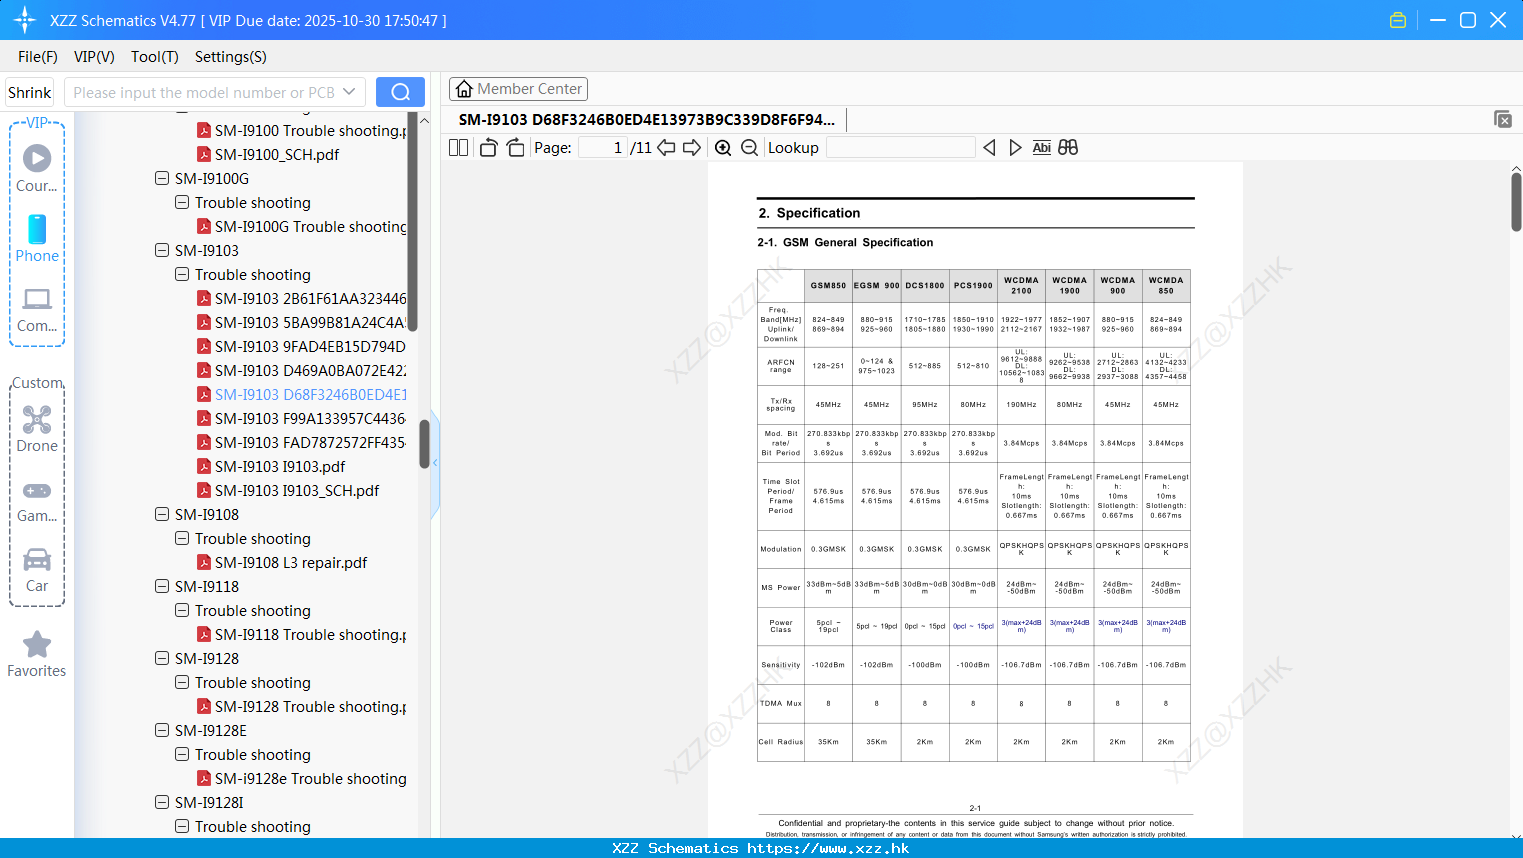Screen dimensions: 1523x858
Task: Rotate page clockwise
Action: 515,147
